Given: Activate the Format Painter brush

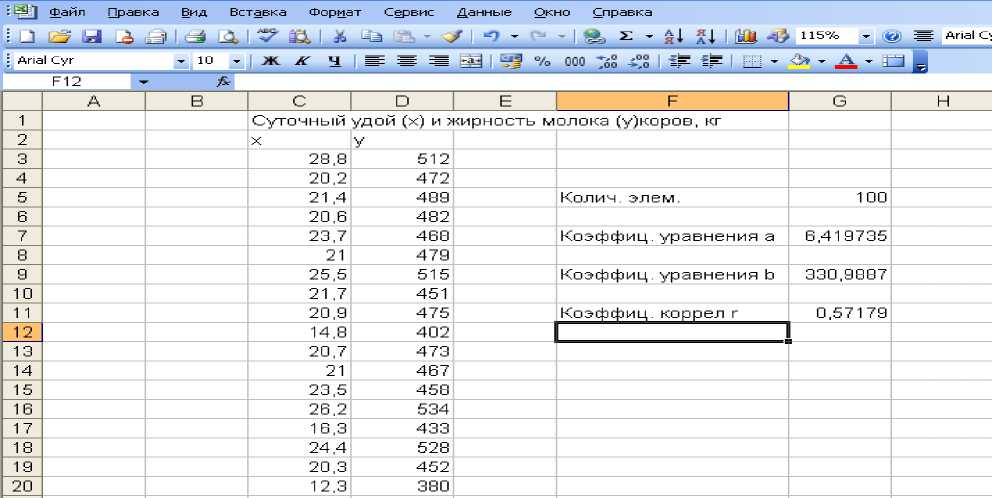Looking at the screenshot, I should pos(452,36).
